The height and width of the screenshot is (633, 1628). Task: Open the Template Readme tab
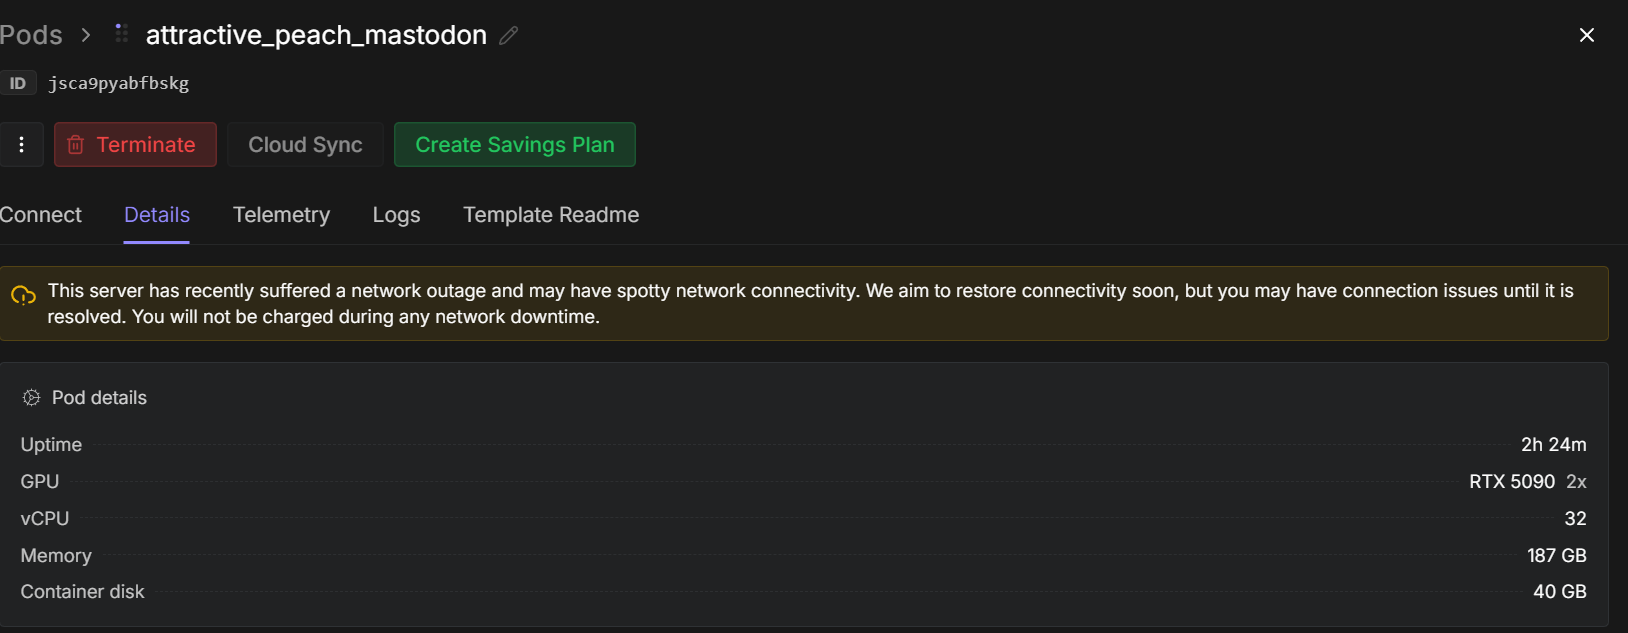tap(551, 215)
